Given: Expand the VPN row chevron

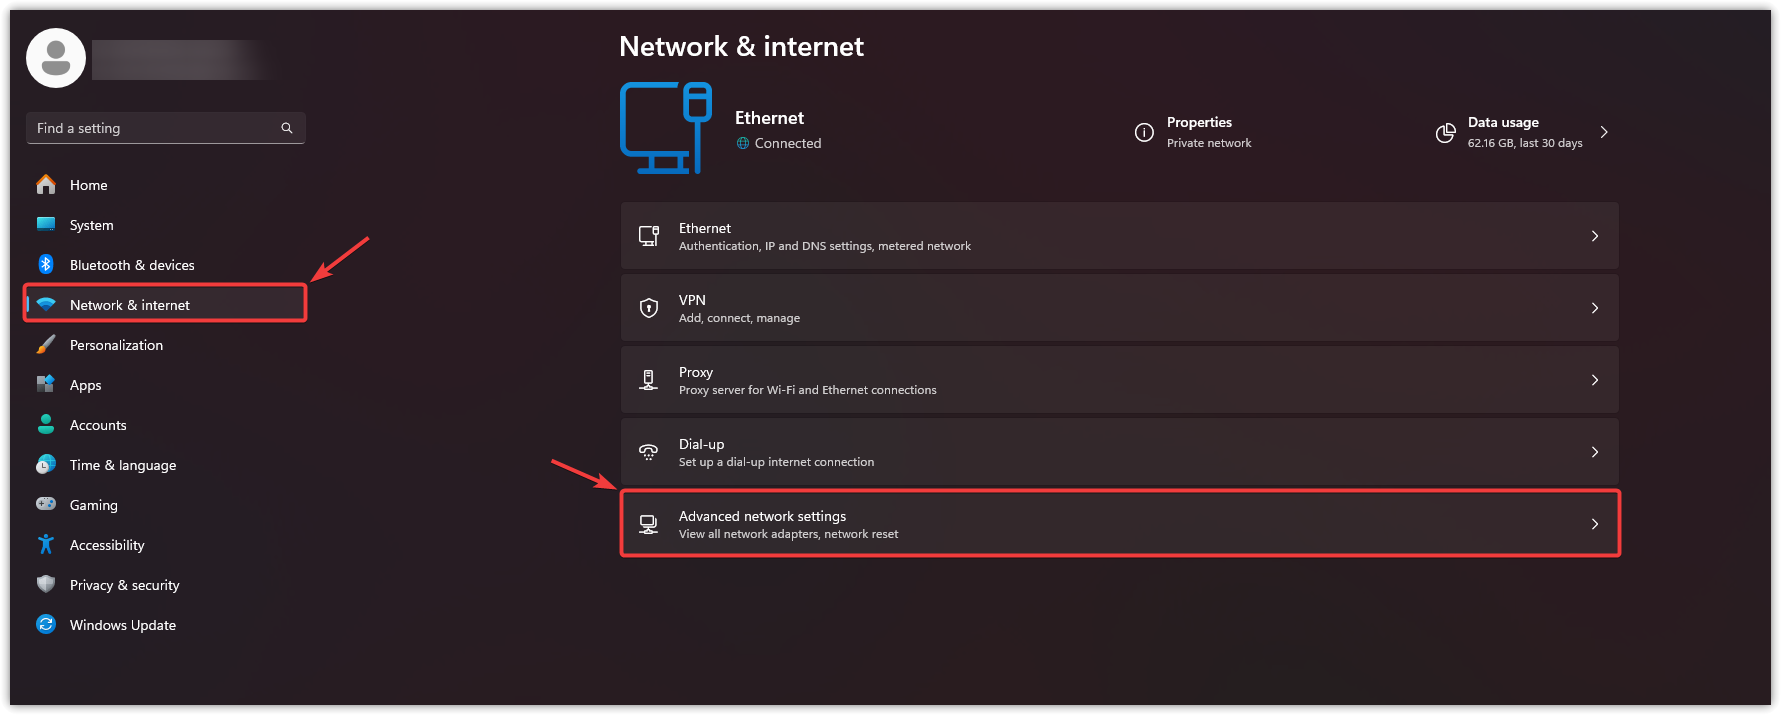Looking at the screenshot, I should [1595, 308].
